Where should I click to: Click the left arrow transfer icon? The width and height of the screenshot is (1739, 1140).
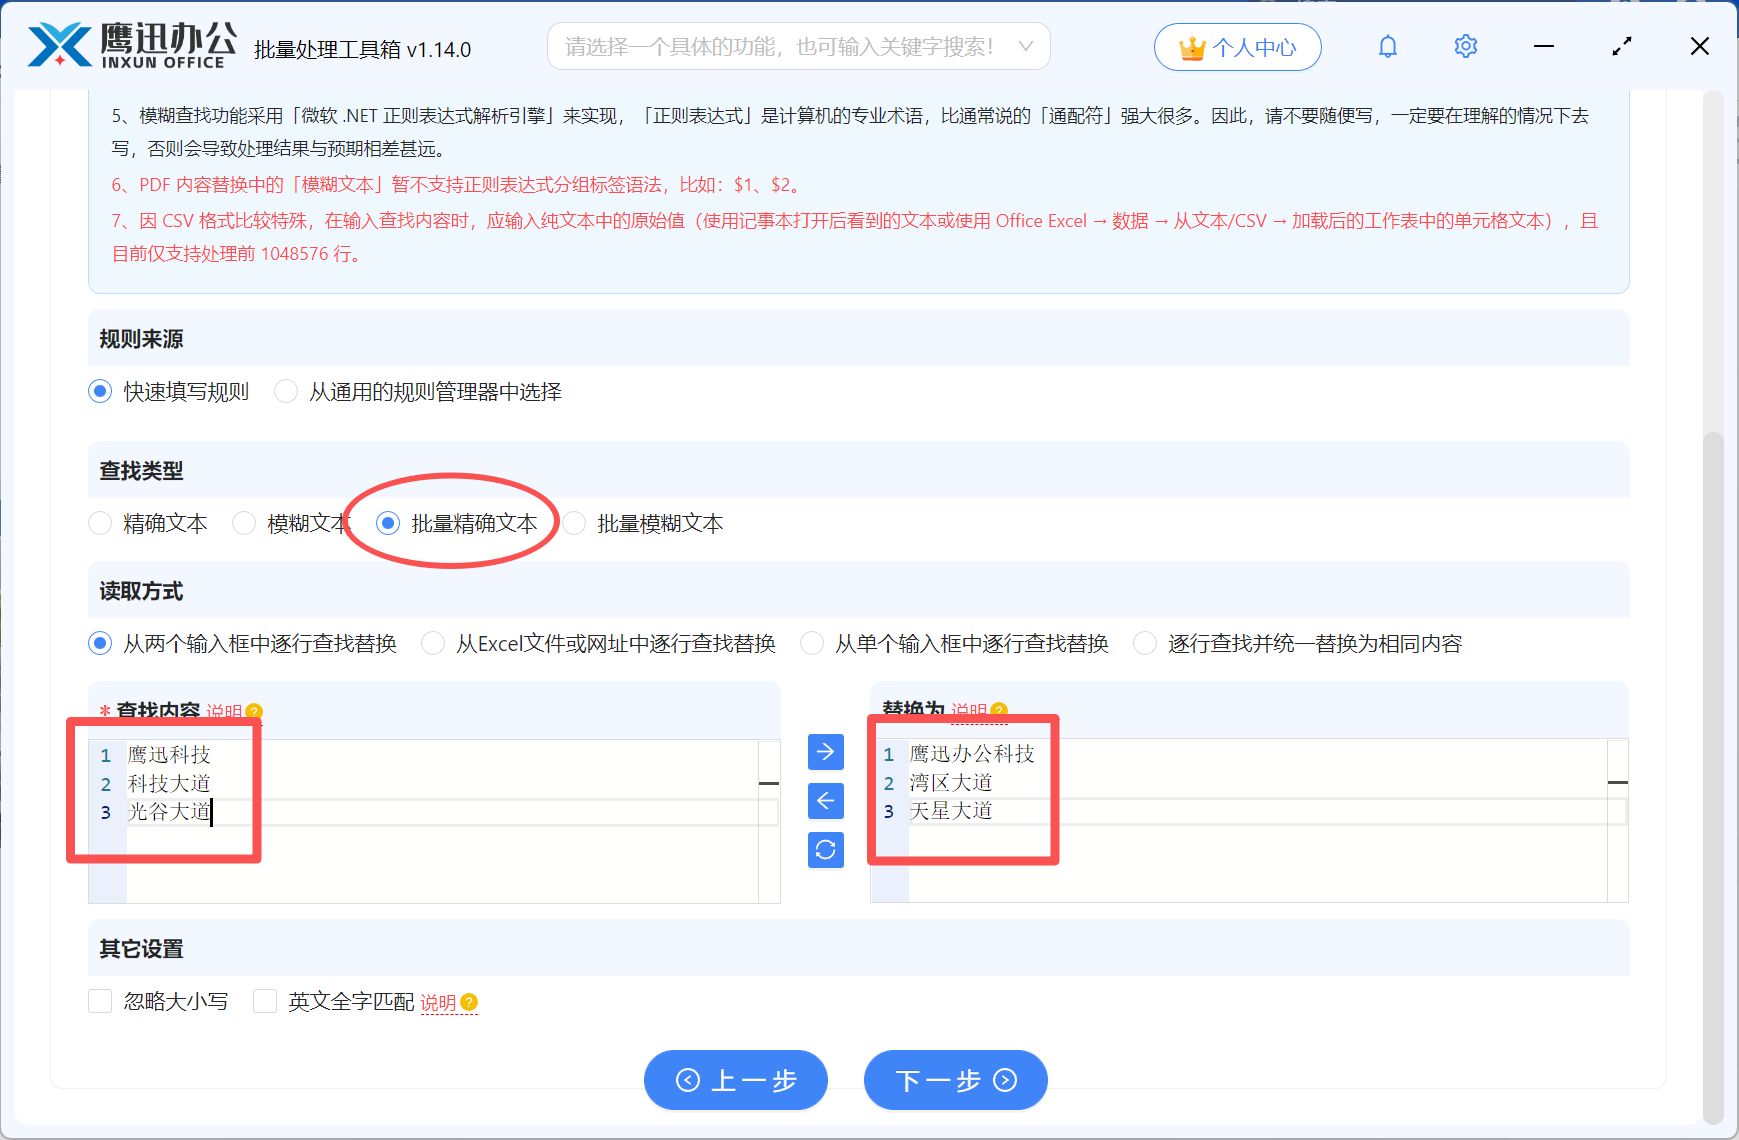coord(825,801)
